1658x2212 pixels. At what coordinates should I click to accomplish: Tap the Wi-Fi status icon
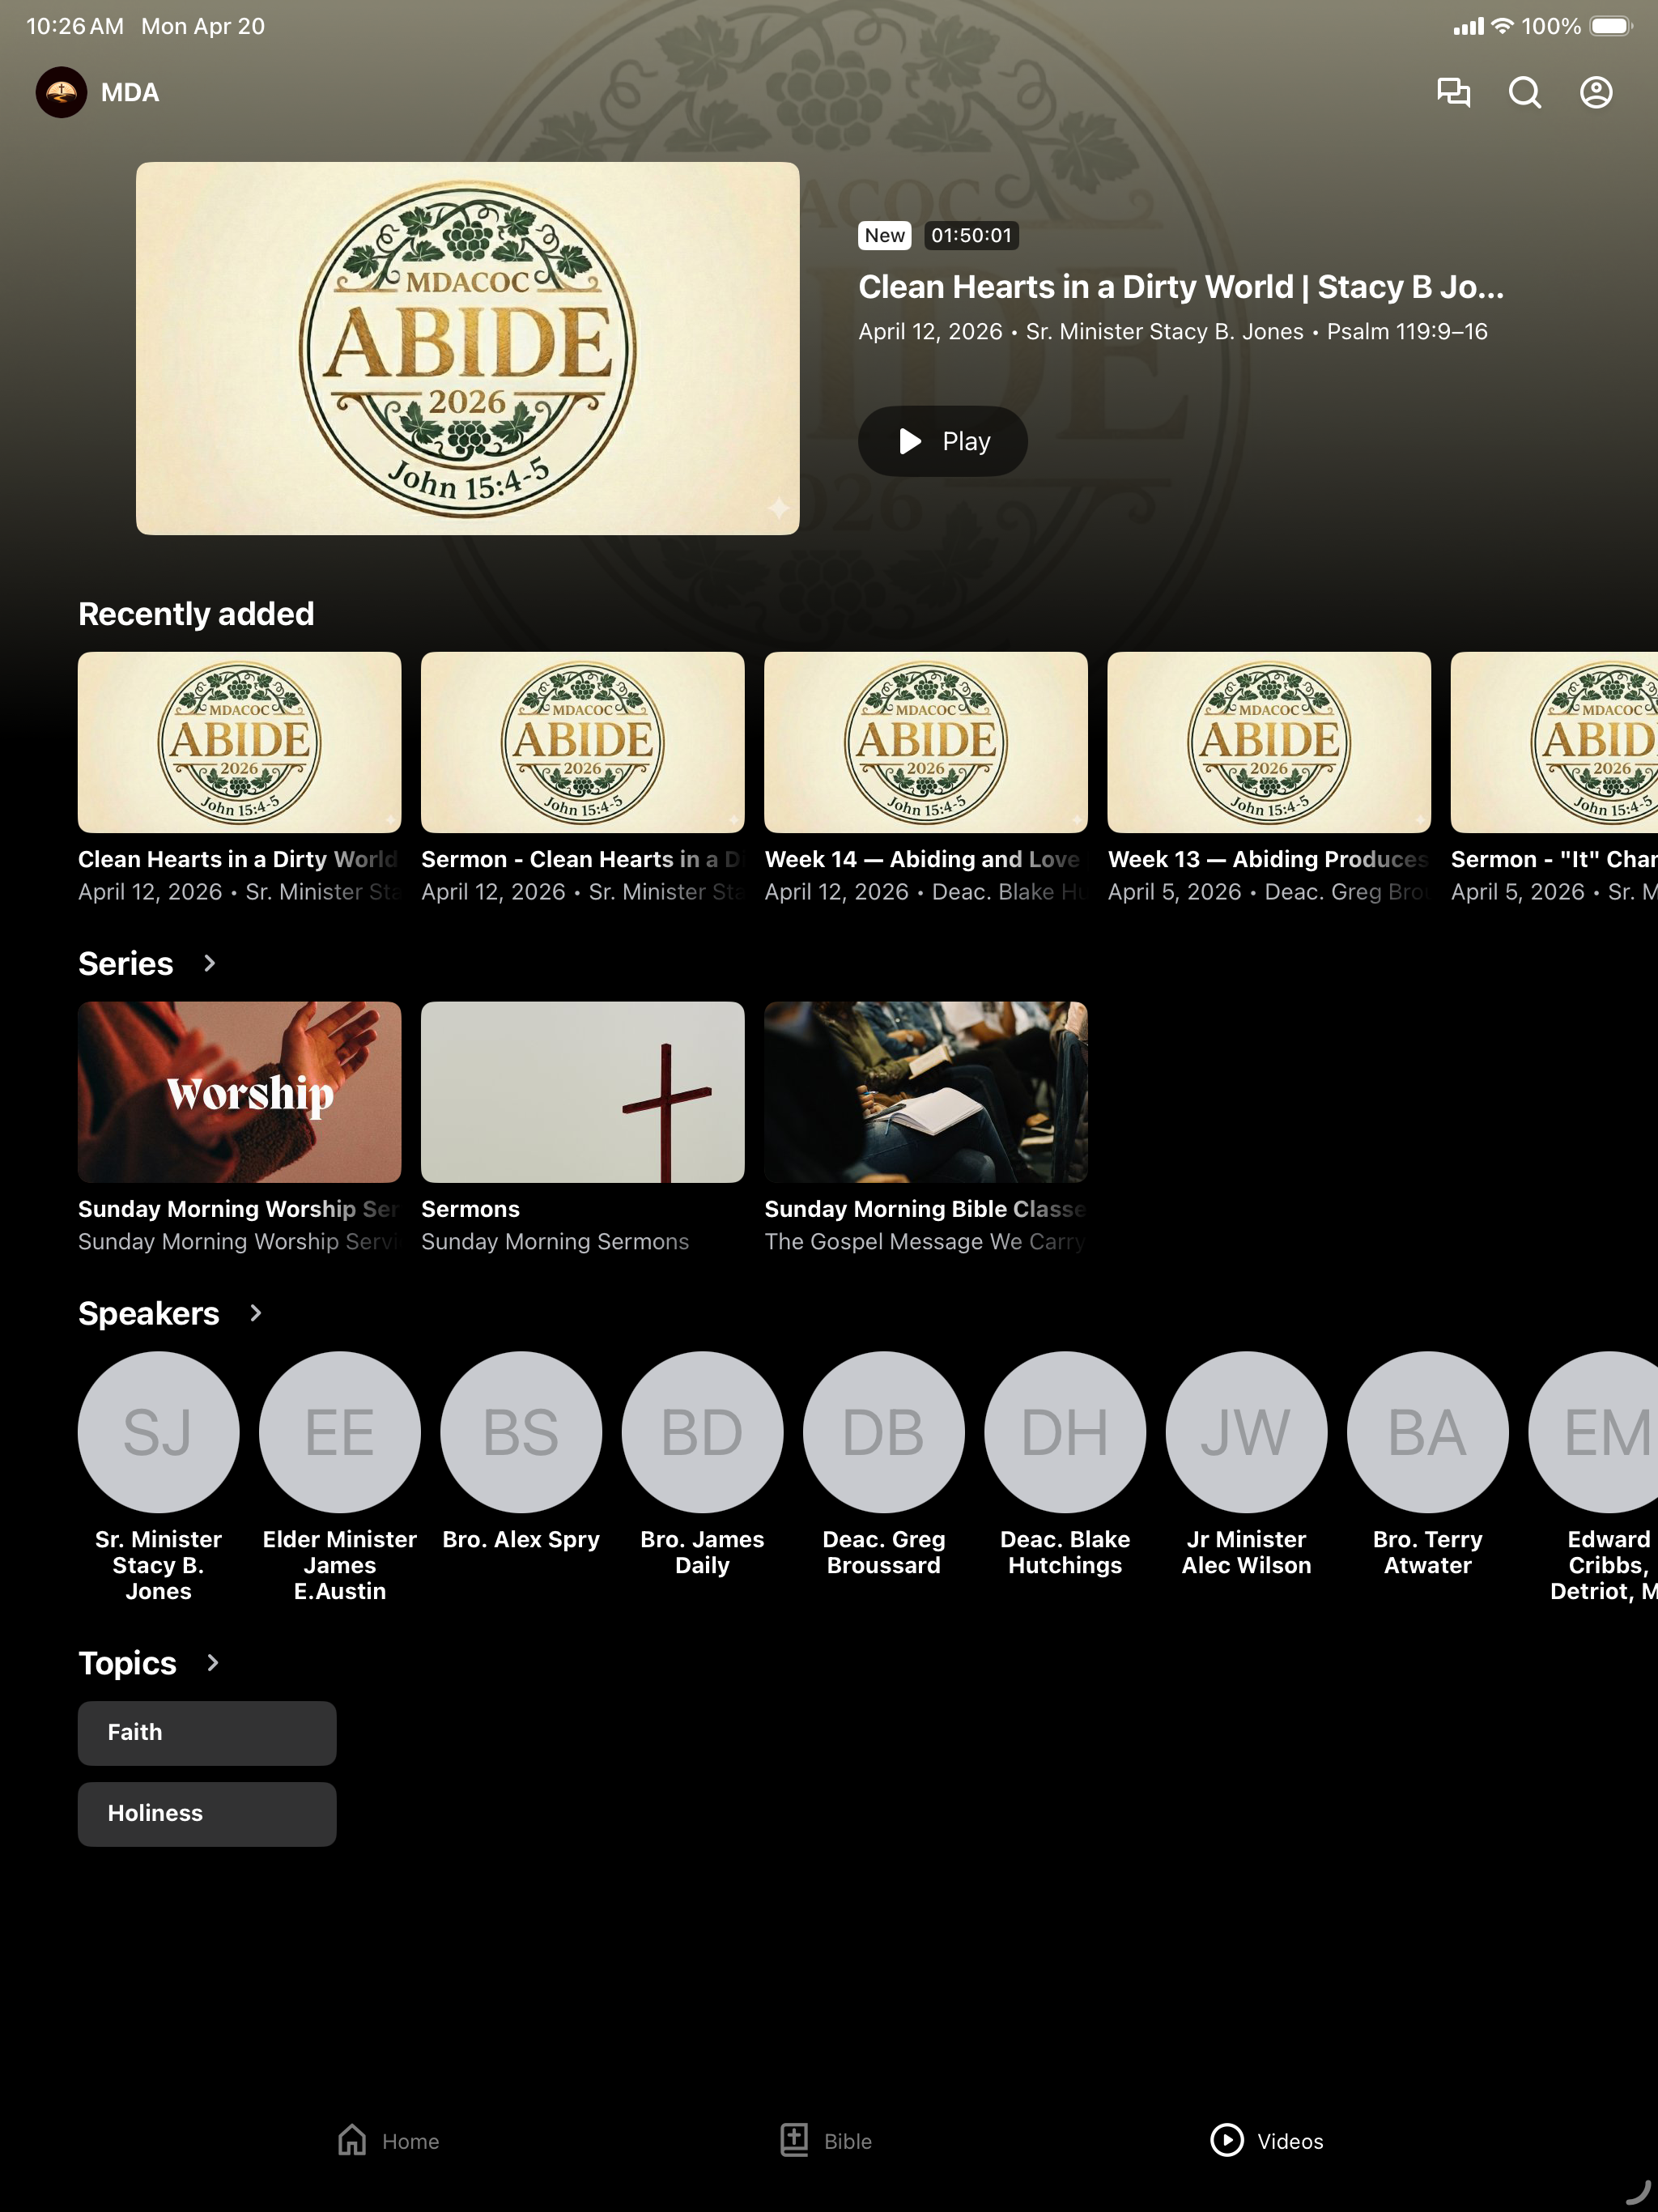[x=1502, y=26]
